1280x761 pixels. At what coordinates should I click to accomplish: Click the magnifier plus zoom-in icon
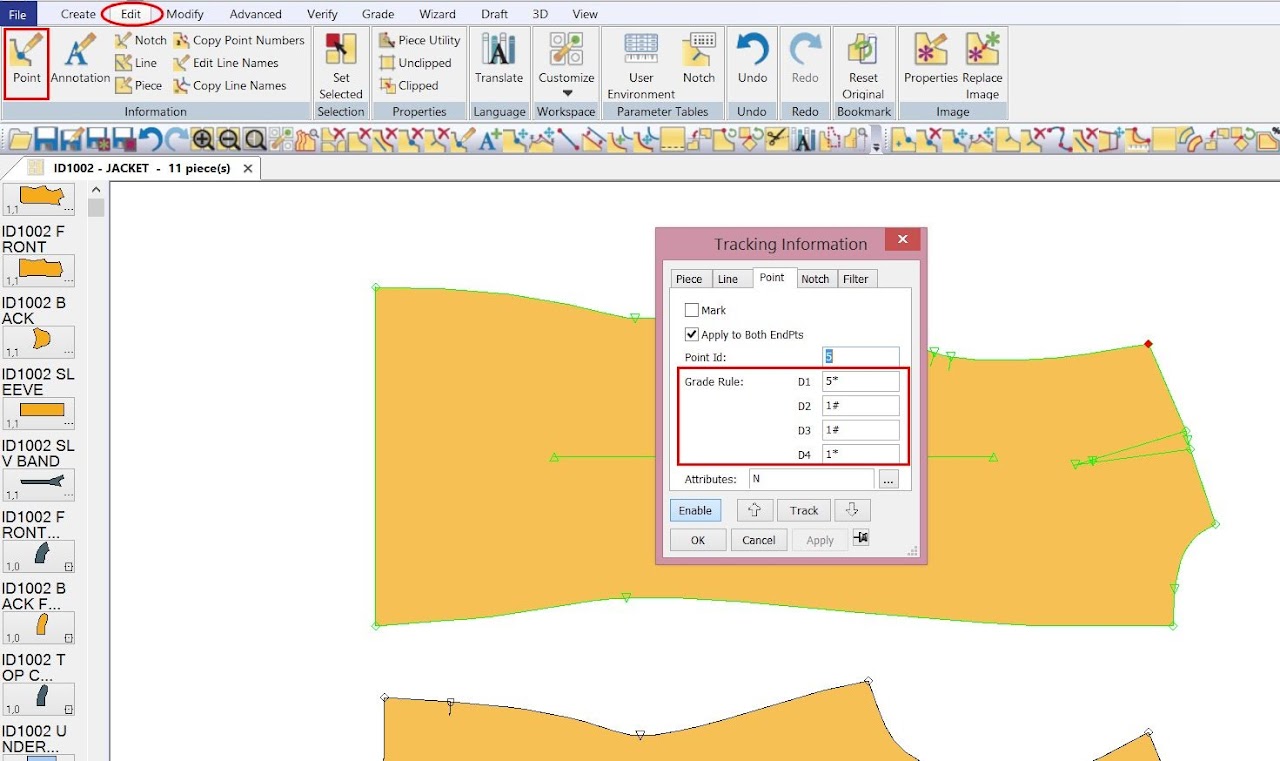(203, 140)
